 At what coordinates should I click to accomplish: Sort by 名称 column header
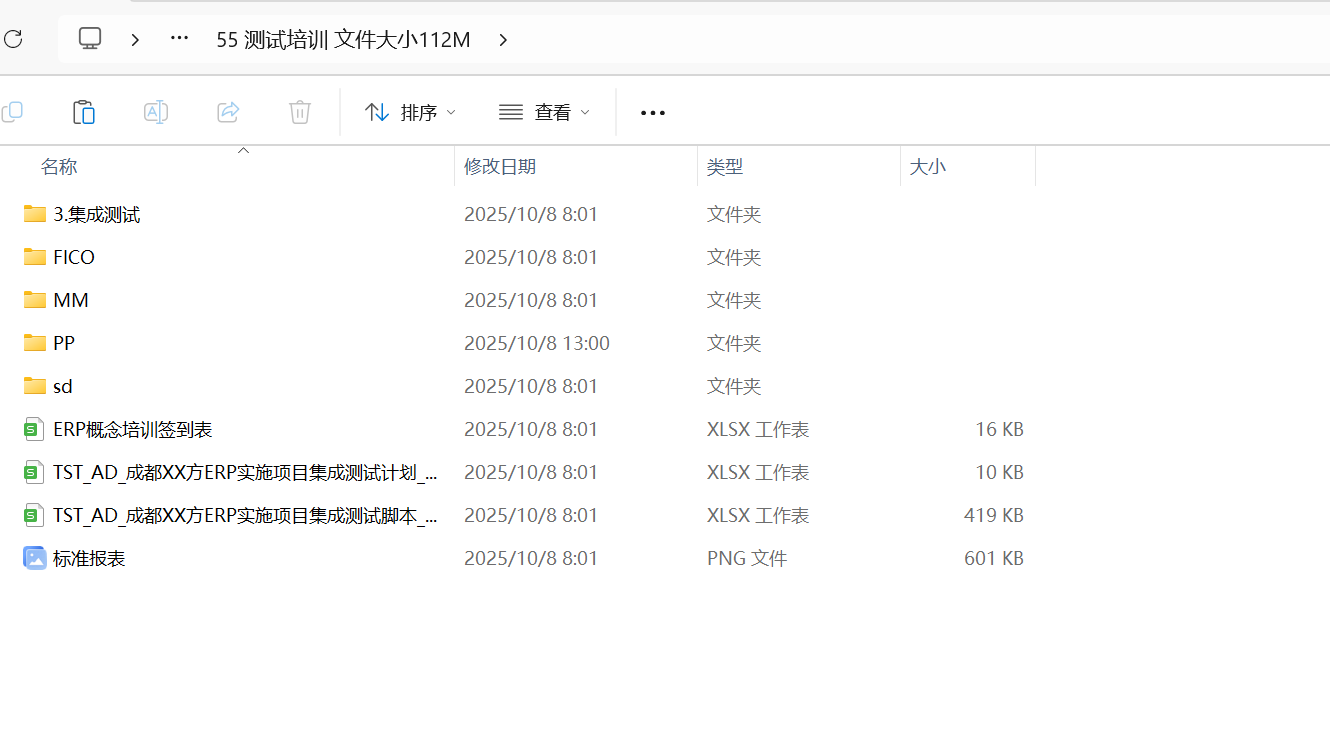click(x=59, y=167)
